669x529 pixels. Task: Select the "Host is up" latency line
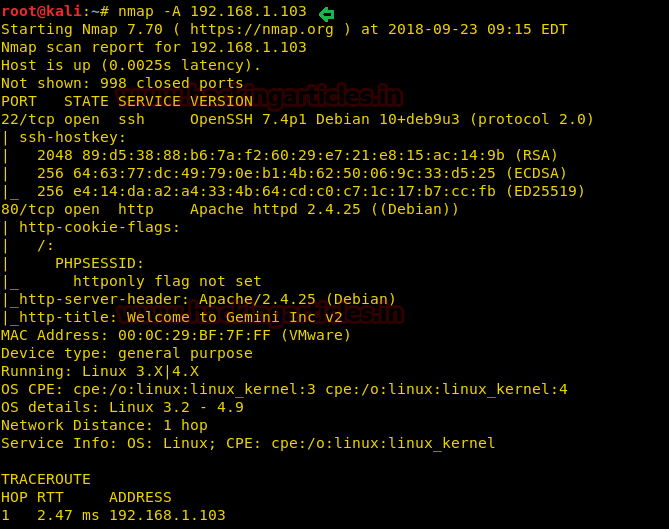pyautogui.click(x=130, y=65)
